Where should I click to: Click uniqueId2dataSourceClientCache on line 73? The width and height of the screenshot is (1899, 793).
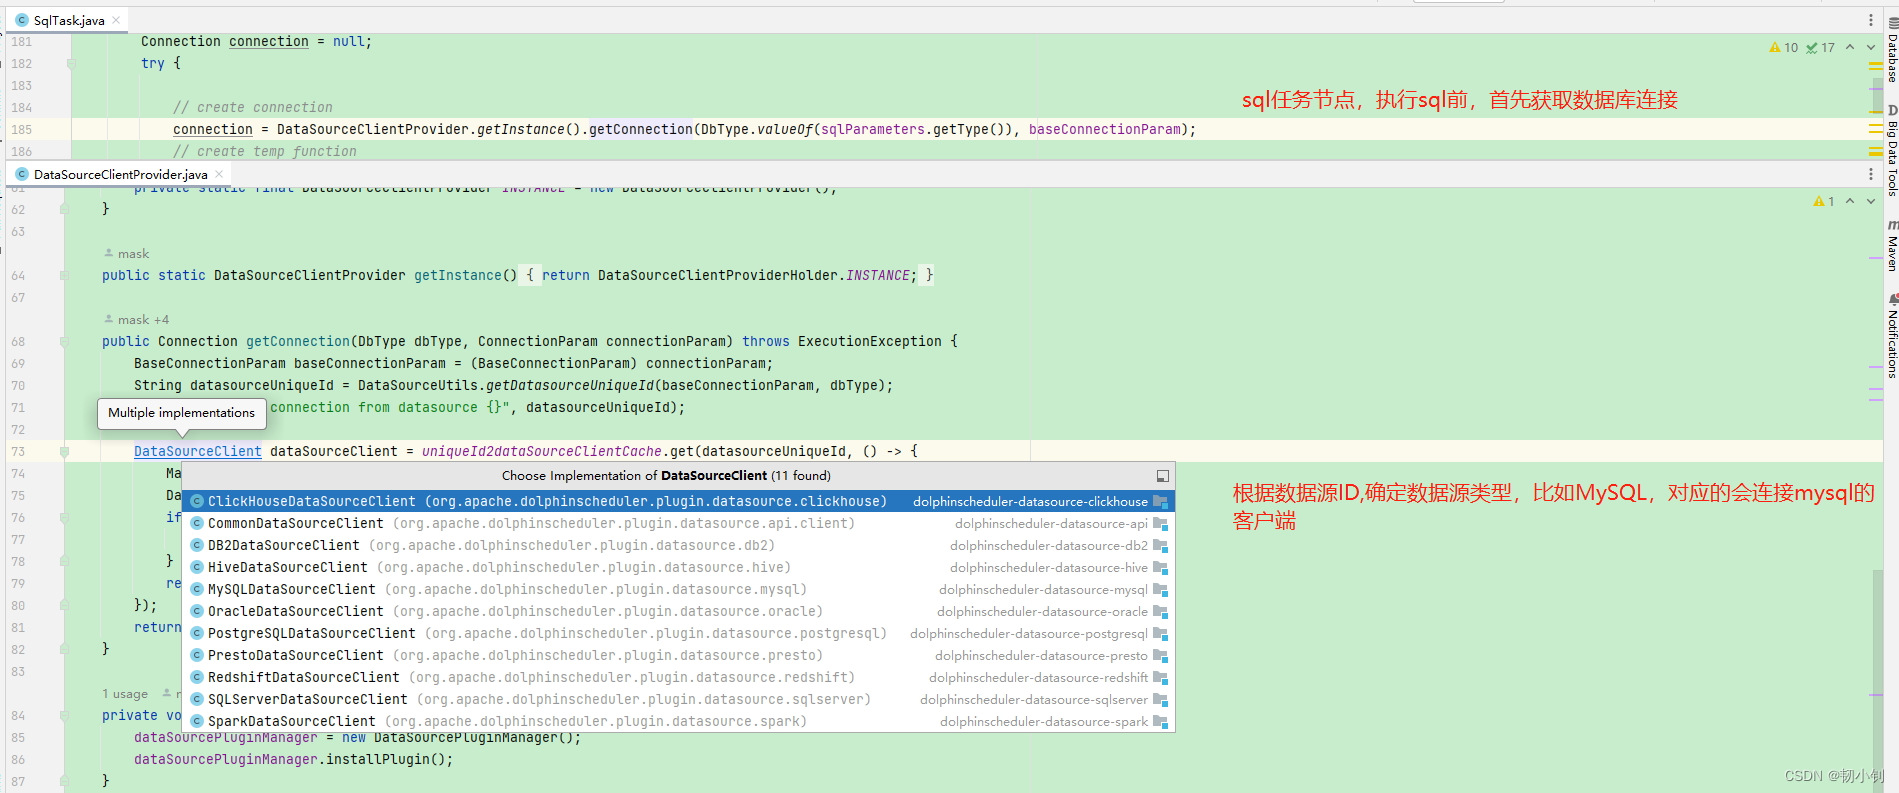(x=541, y=451)
